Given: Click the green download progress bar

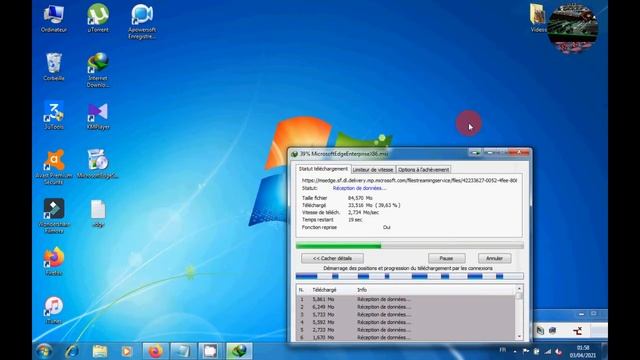Looking at the screenshot, I should pos(409,246).
